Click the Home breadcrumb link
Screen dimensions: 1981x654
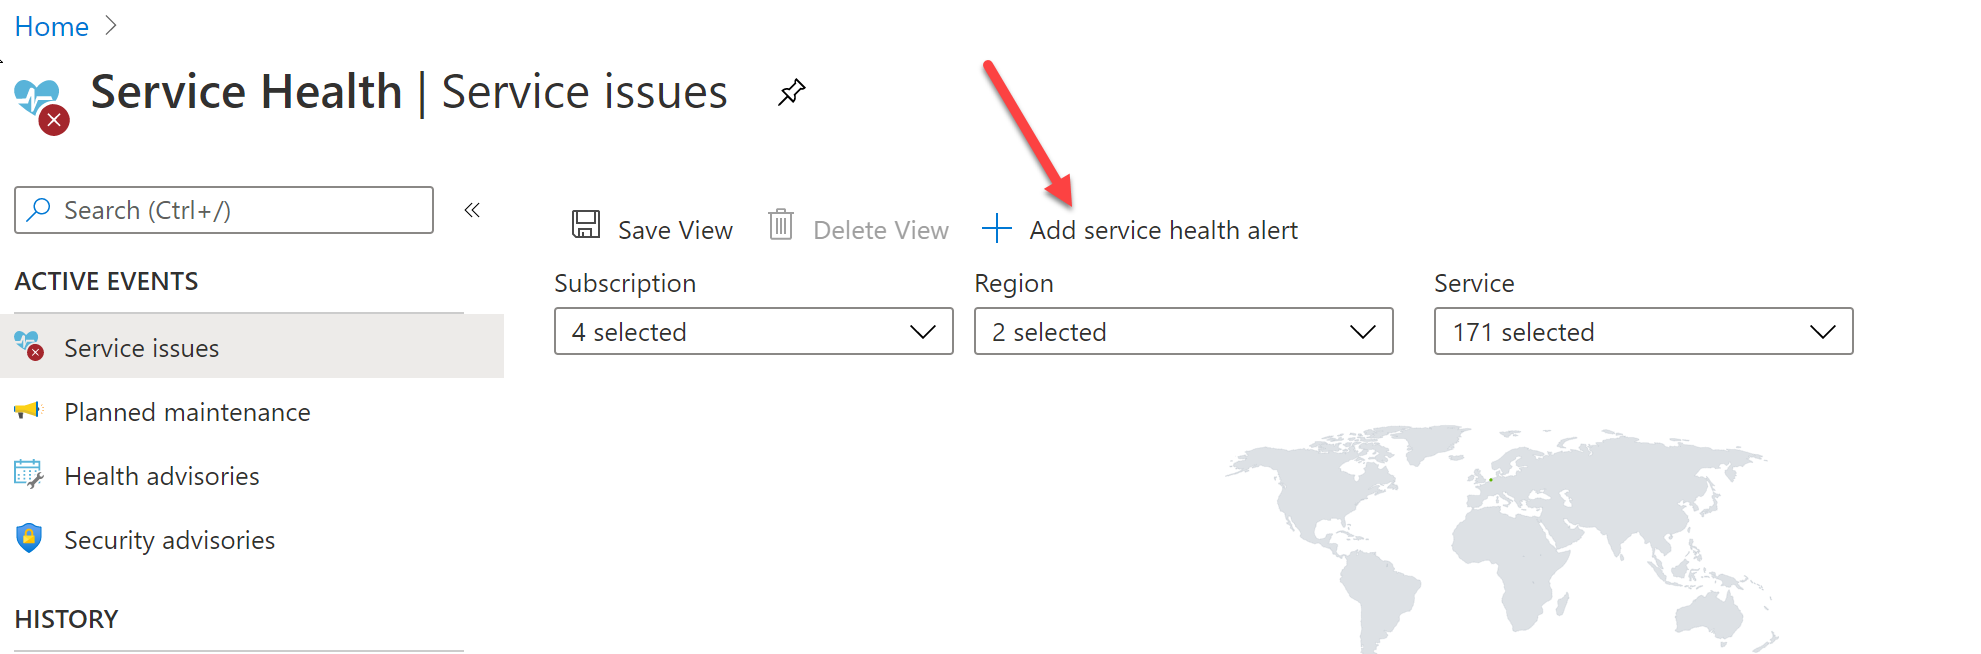pyautogui.click(x=52, y=27)
